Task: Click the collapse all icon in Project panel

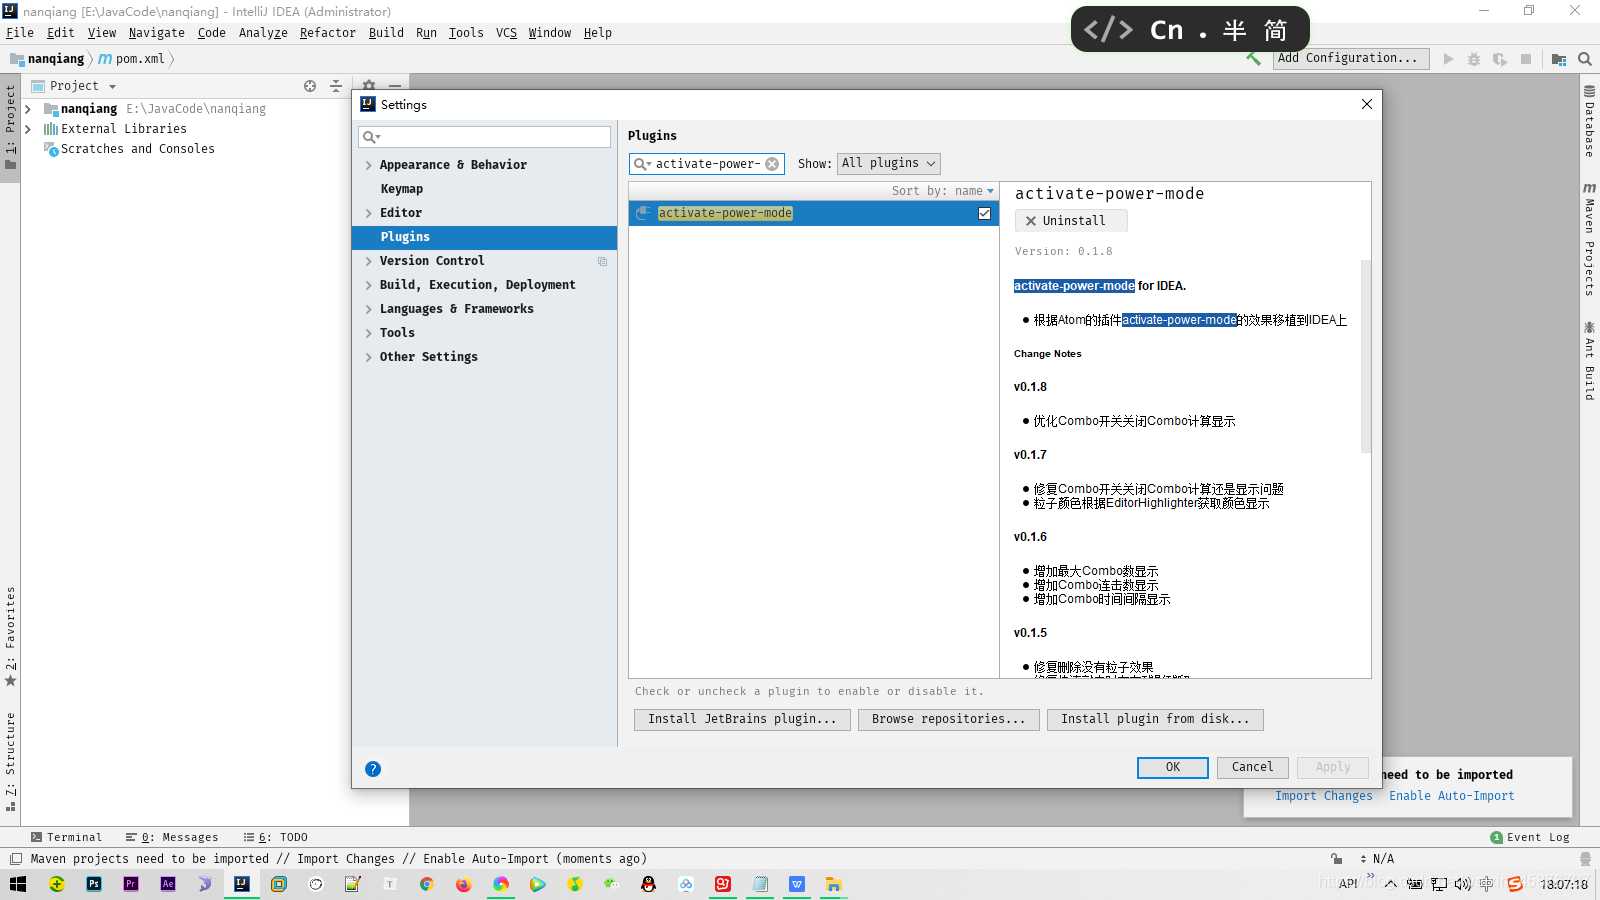Action: (336, 86)
